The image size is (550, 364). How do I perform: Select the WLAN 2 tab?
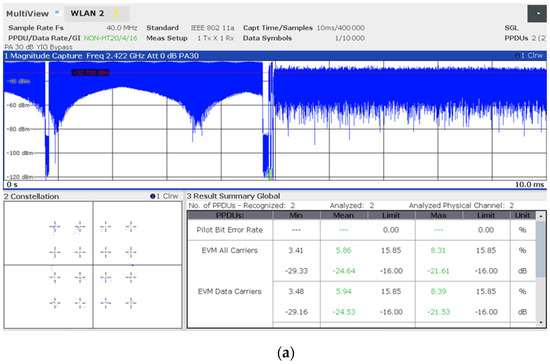click(x=96, y=14)
